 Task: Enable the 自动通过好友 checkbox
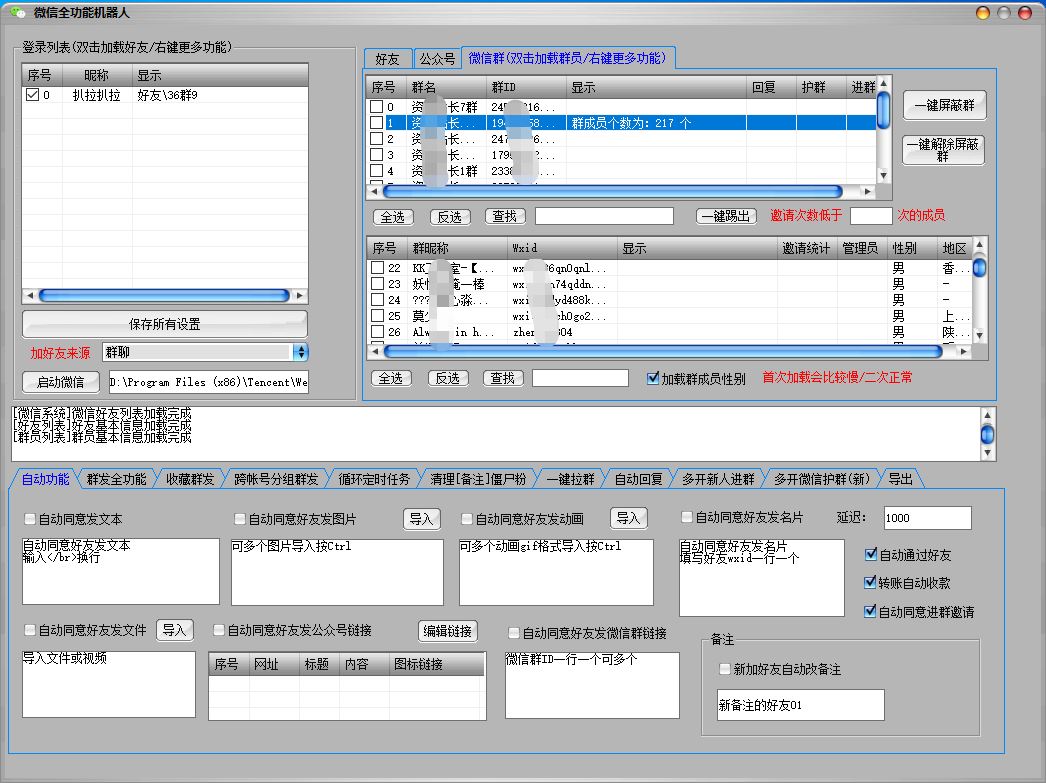point(870,555)
